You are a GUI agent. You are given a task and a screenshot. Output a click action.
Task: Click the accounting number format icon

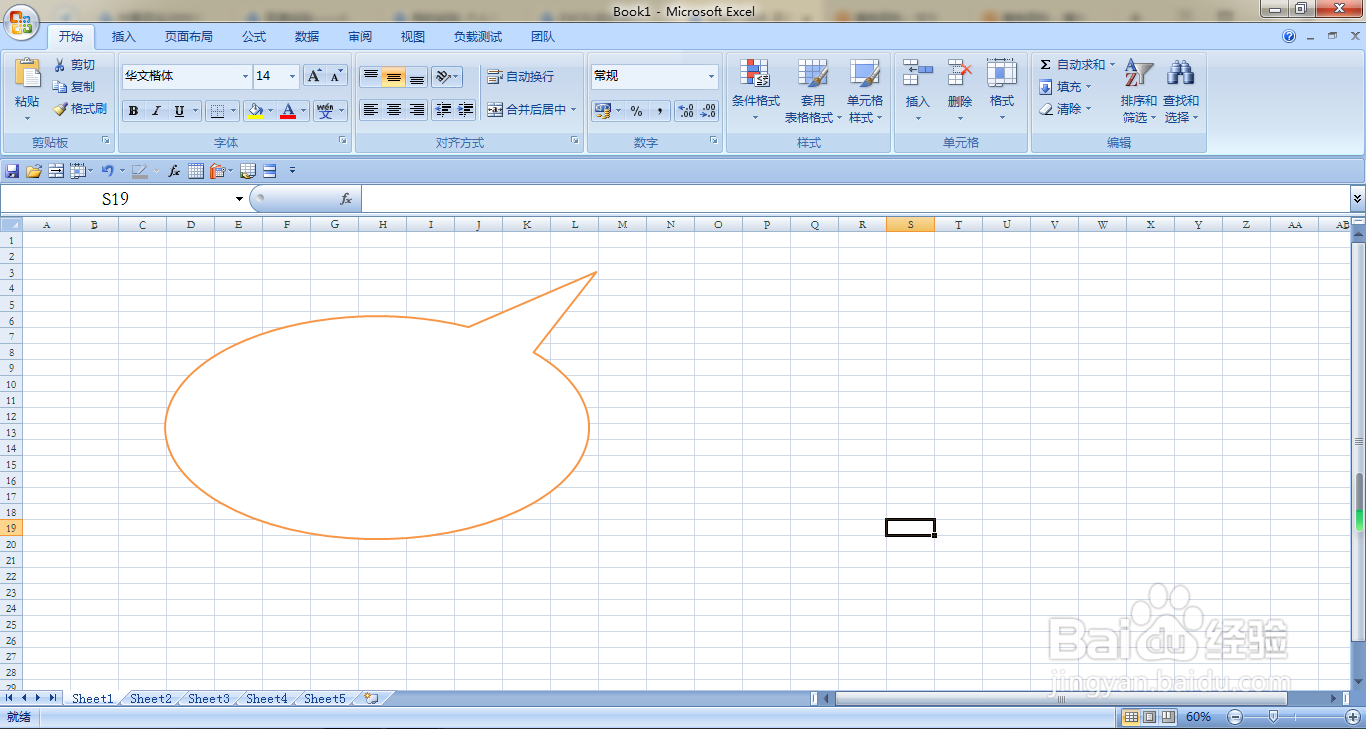(x=602, y=111)
